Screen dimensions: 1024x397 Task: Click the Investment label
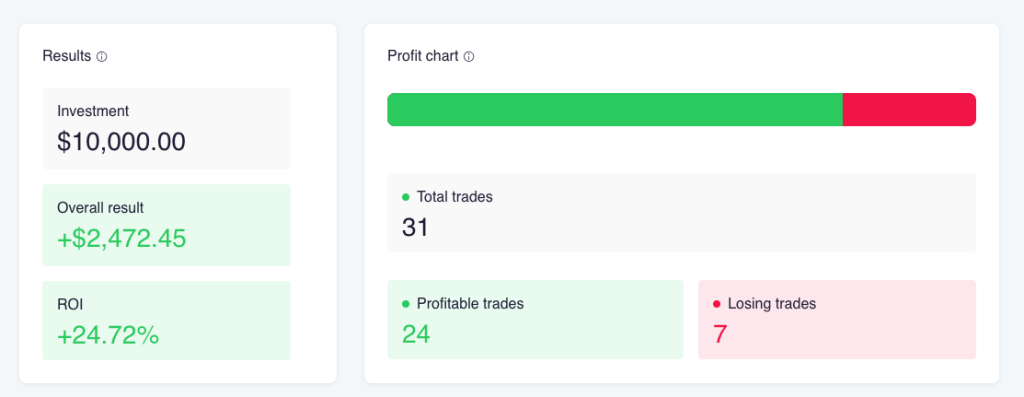click(x=93, y=111)
